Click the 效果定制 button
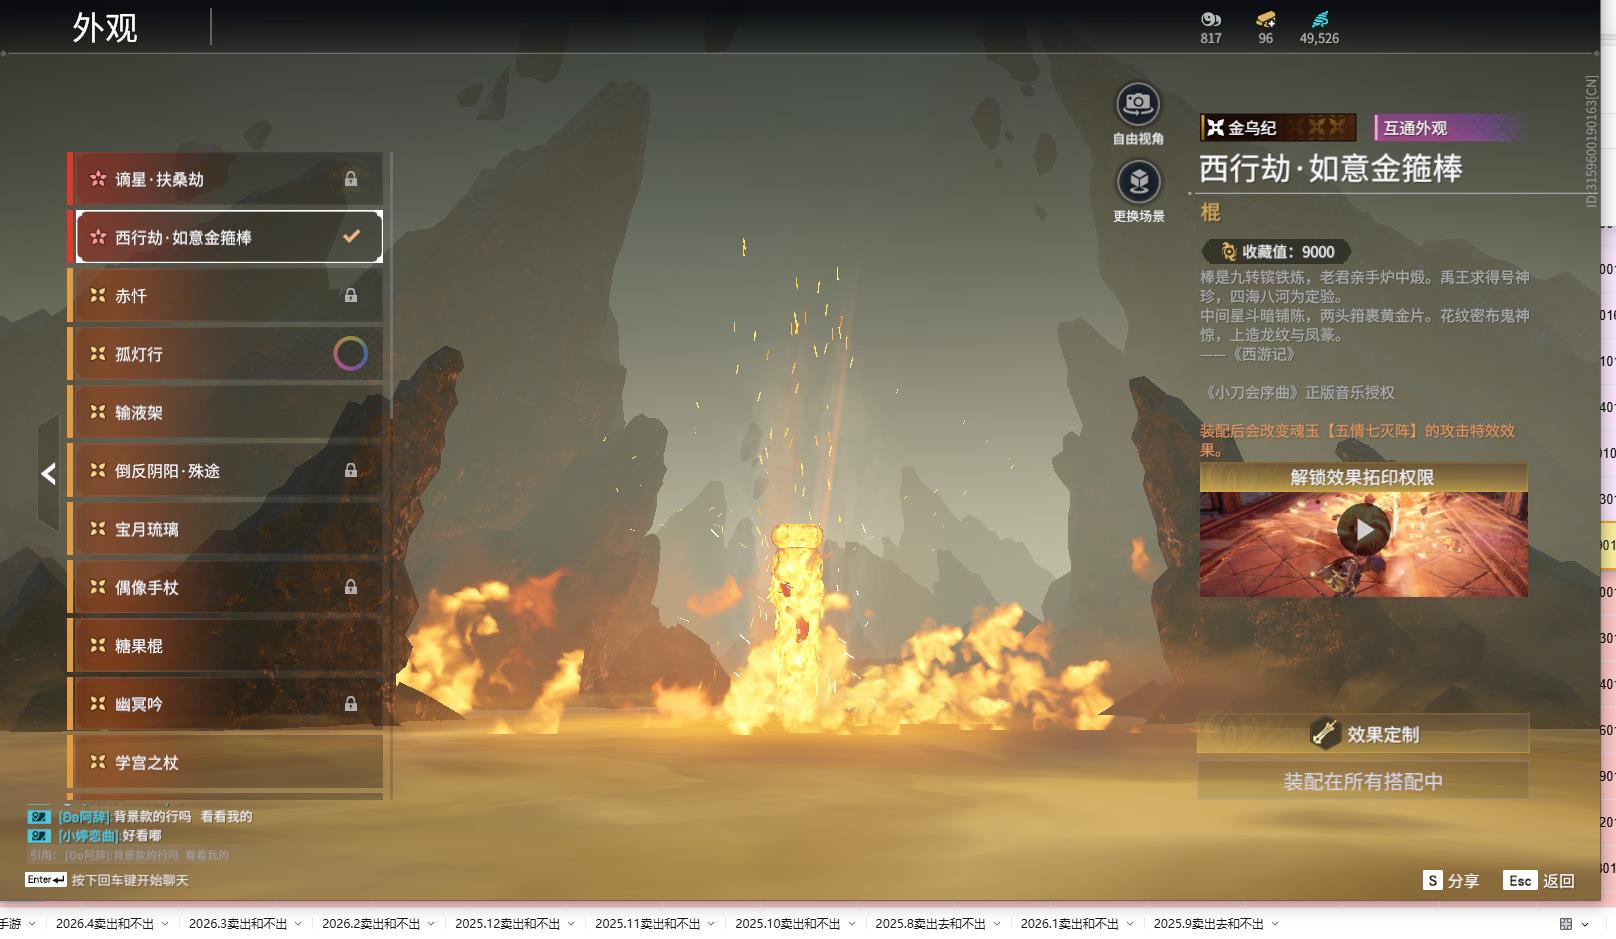 [x=1363, y=734]
